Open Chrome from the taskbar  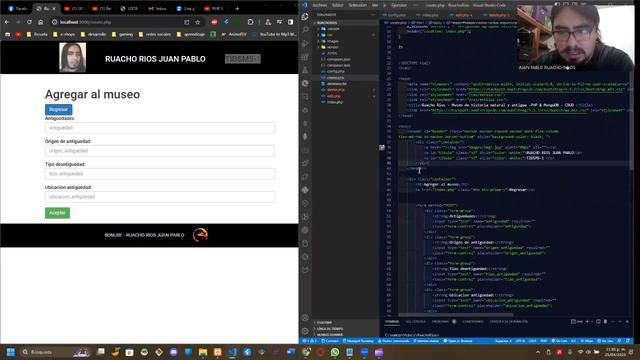[x=306, y=352]
